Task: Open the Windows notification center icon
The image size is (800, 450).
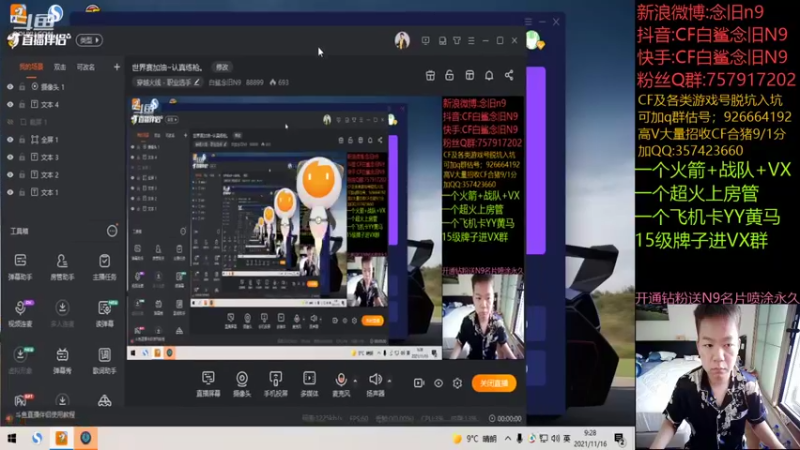Action: (619, 439)
